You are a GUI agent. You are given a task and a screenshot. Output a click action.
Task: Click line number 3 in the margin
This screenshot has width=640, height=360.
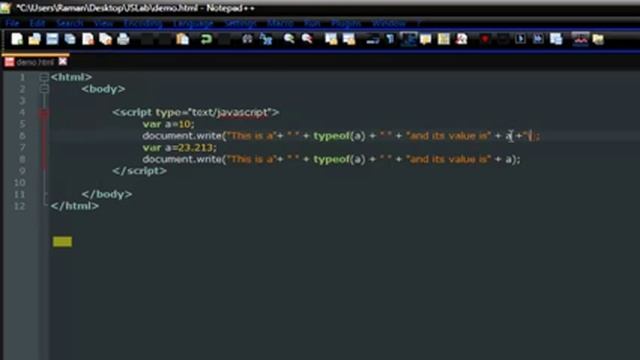point(22,100)
